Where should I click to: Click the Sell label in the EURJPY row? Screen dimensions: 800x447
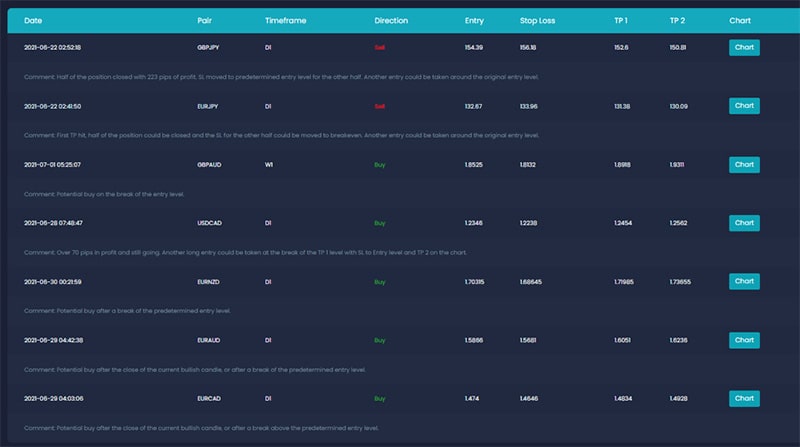[x=379, y=106]
